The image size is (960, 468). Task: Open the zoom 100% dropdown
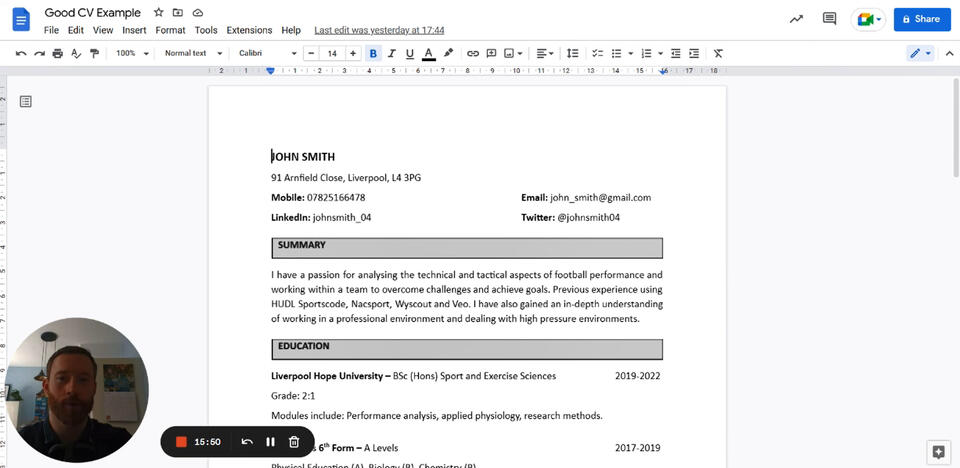[x=132, y=53]
